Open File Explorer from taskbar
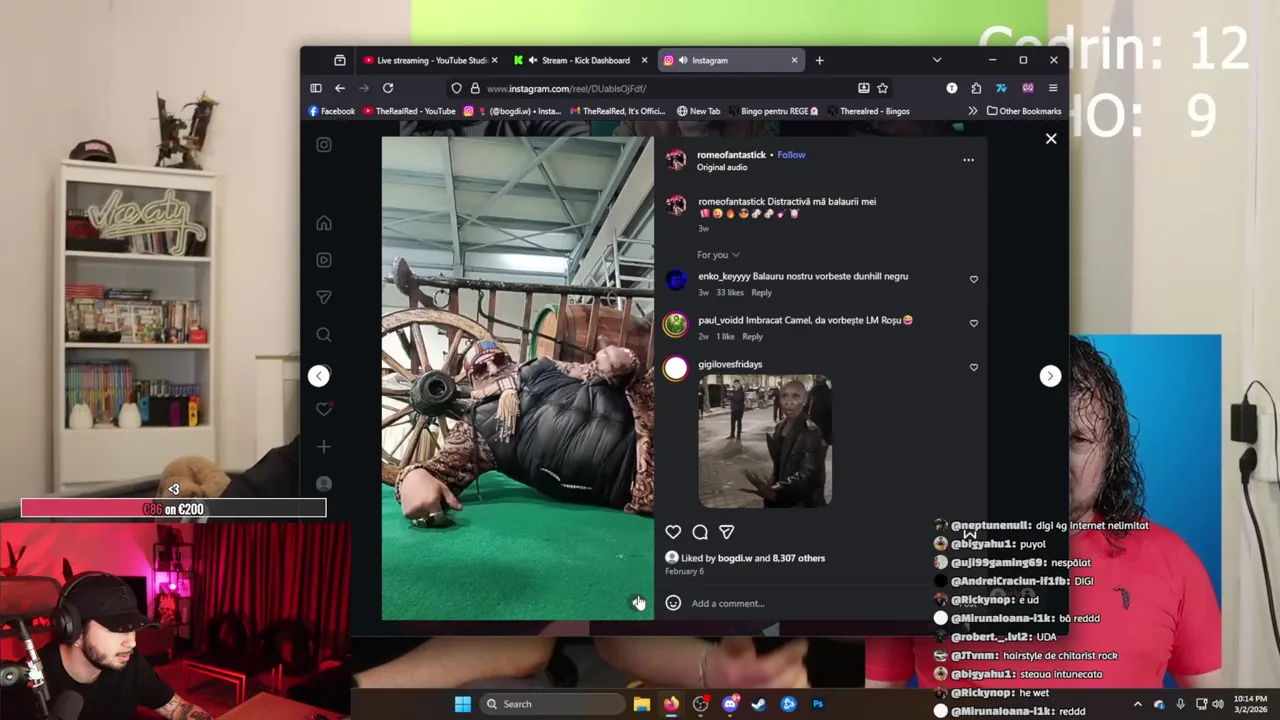This screenshot has width=1280, height=720. (x=642, y=704)
